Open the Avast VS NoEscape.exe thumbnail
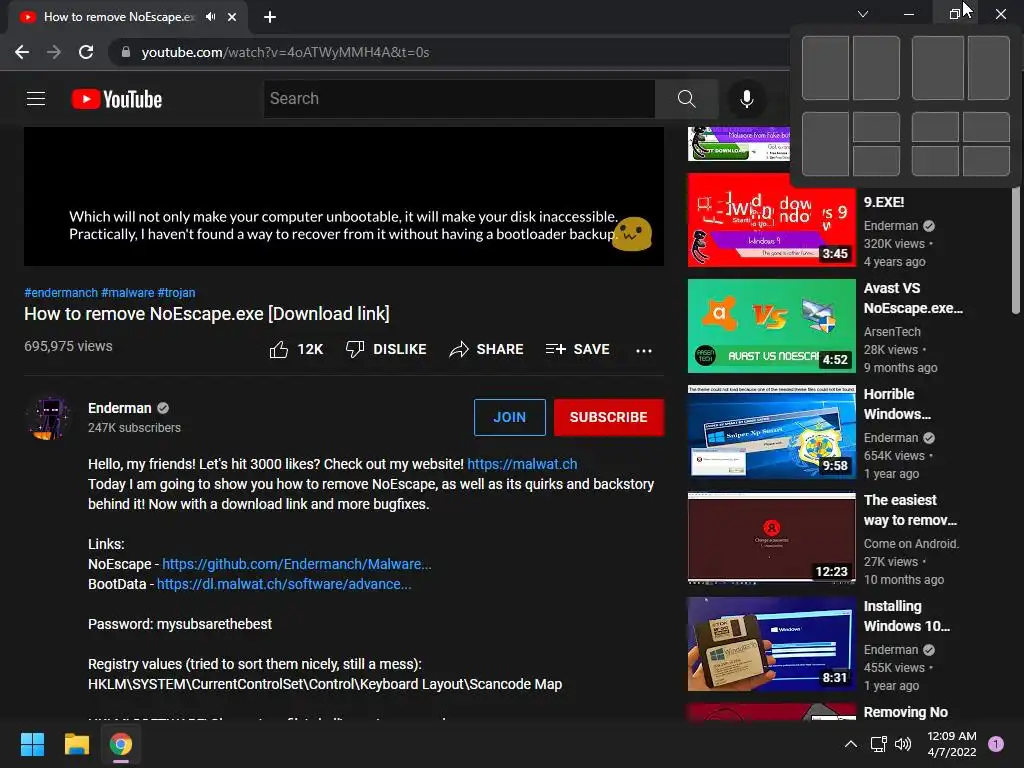This screenshot has width=1024, height=768. pyautogui.click(x=771, y=326)
